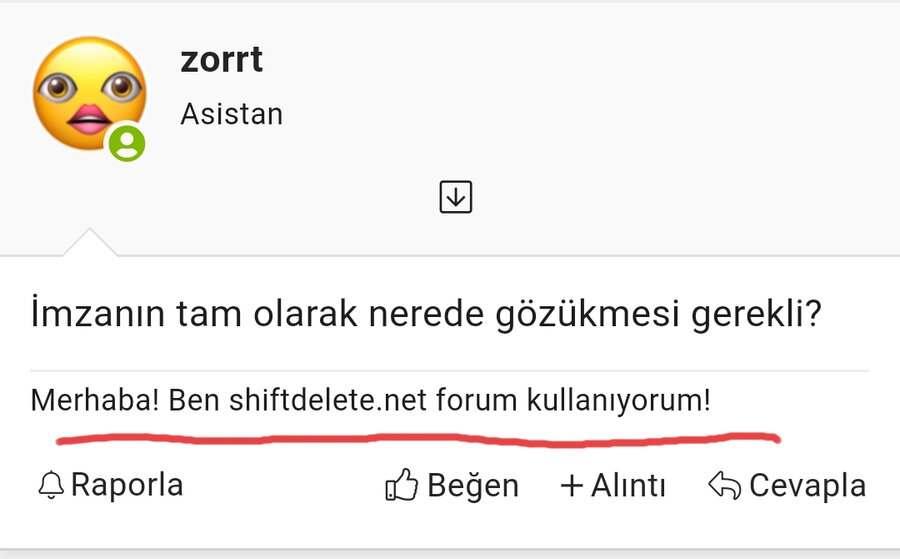Click the word Merhaba! in the signature
This screenshot has height=559, width=900.
[x=96, y=402]
